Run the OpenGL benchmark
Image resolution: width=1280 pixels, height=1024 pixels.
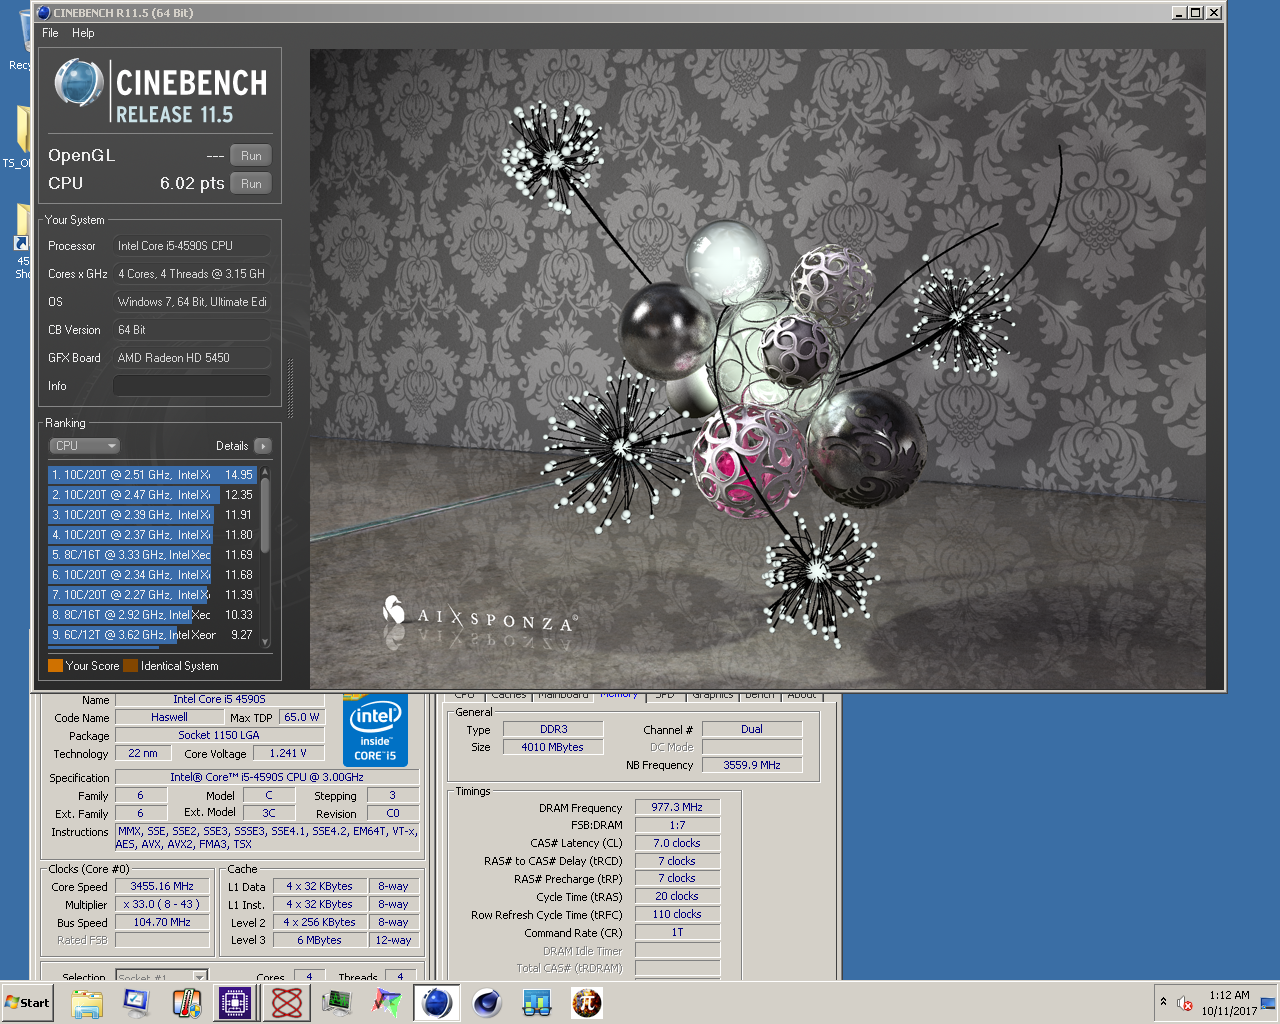coord(251,156)
